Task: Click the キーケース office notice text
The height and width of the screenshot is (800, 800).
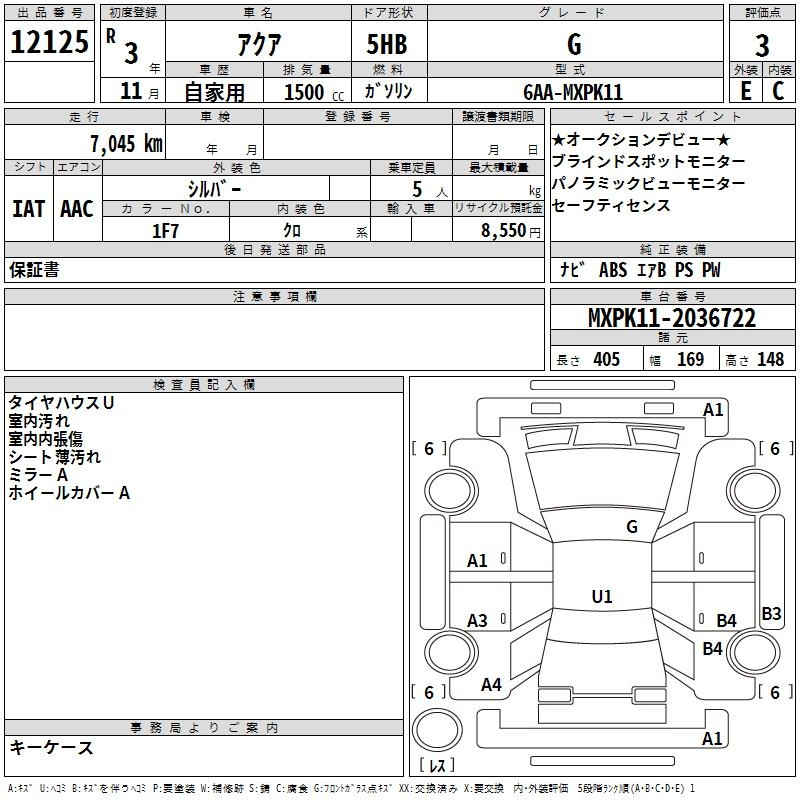Action: [51, 747]
